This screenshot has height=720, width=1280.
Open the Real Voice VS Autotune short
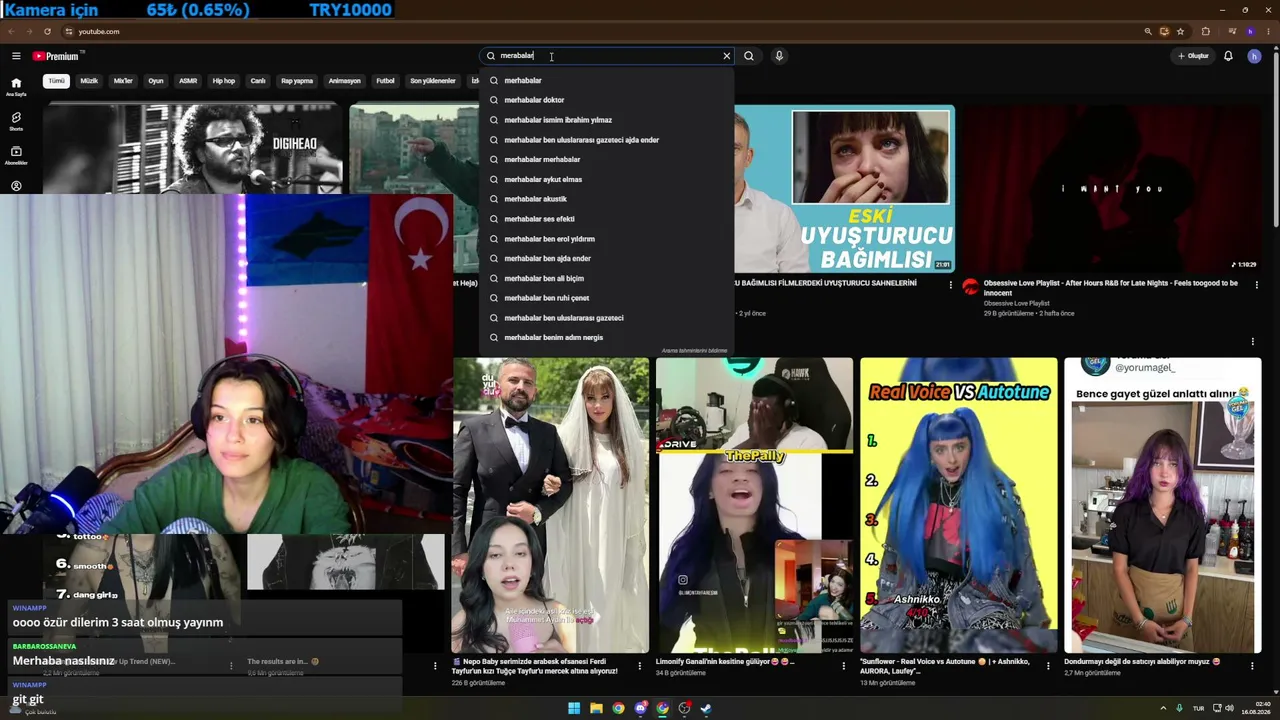(x=958, y=505)
